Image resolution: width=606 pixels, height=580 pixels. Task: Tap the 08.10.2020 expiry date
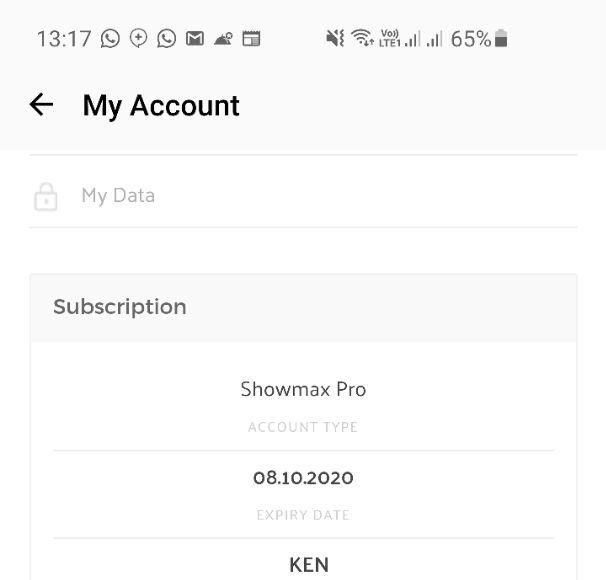[x=303, y=478]
